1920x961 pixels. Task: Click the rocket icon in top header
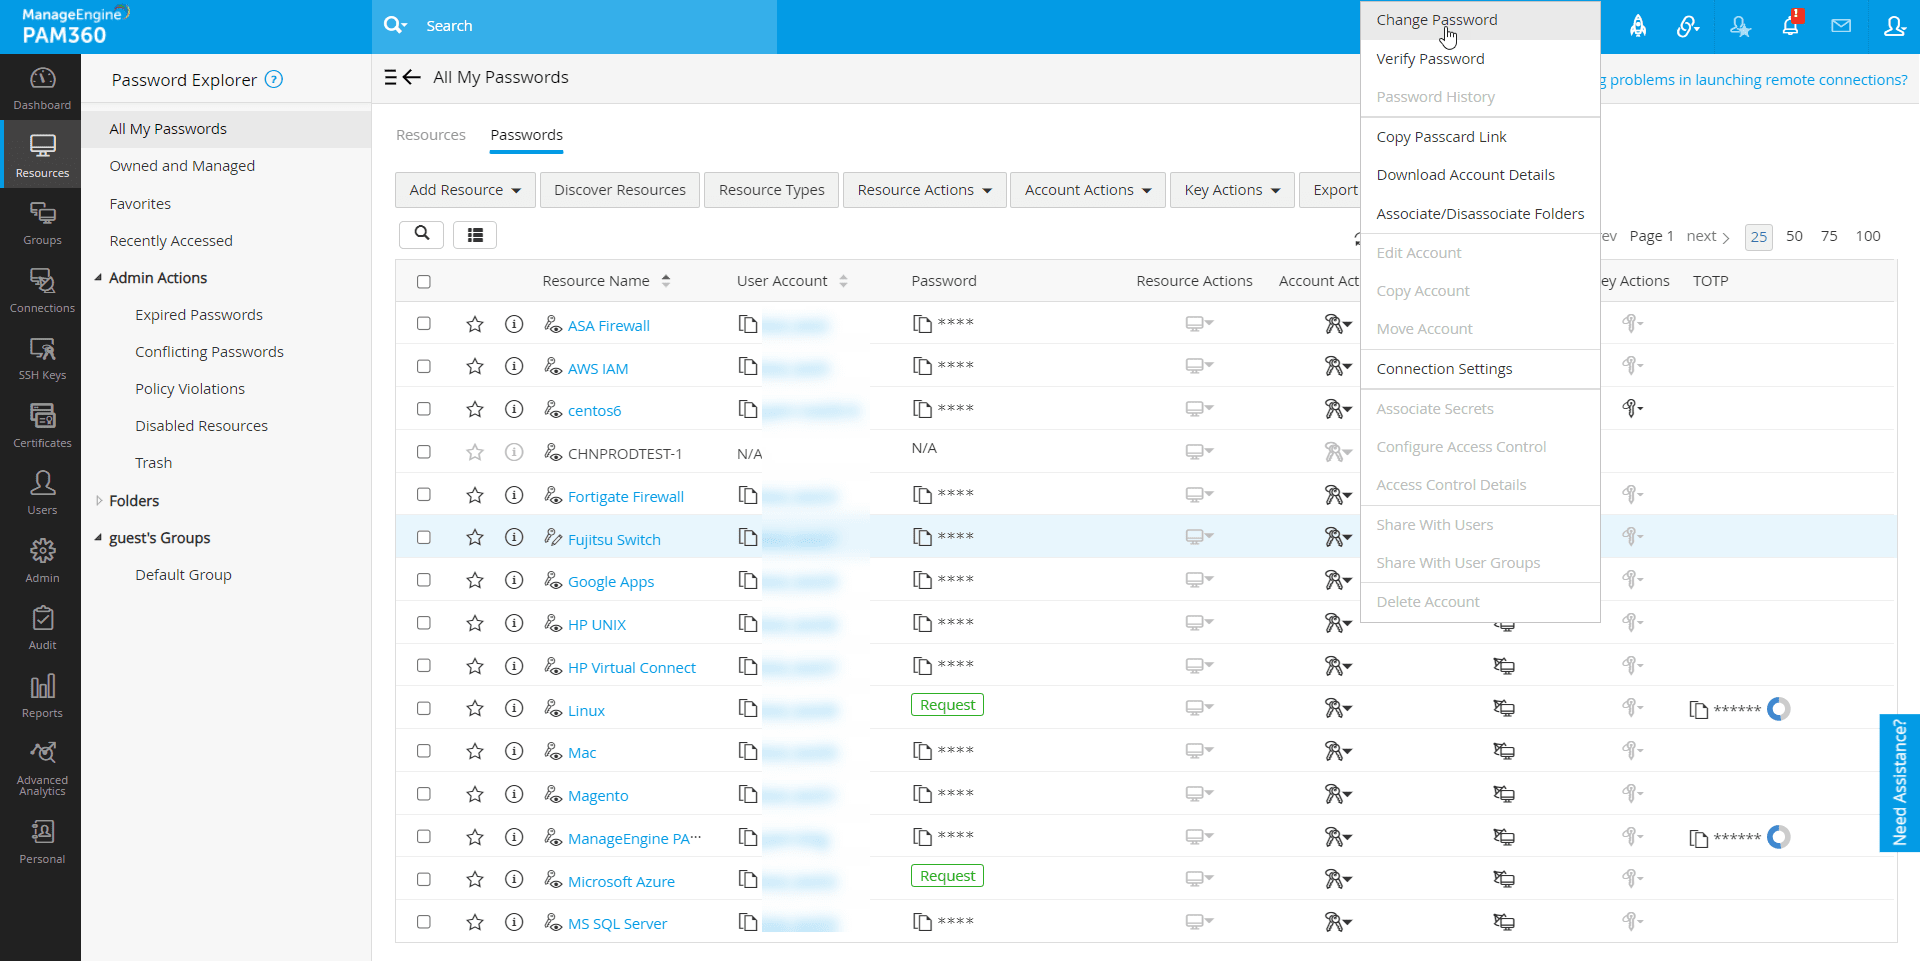click(1638, 26)
